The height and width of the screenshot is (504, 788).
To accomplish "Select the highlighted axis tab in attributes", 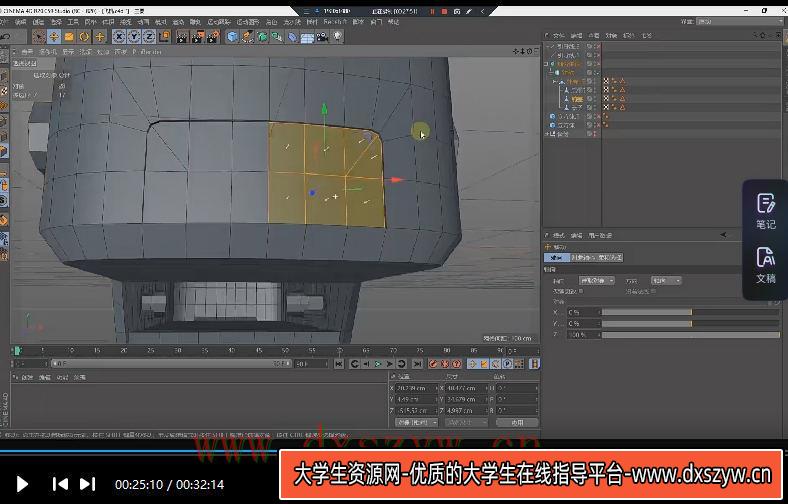I will 556,257.
